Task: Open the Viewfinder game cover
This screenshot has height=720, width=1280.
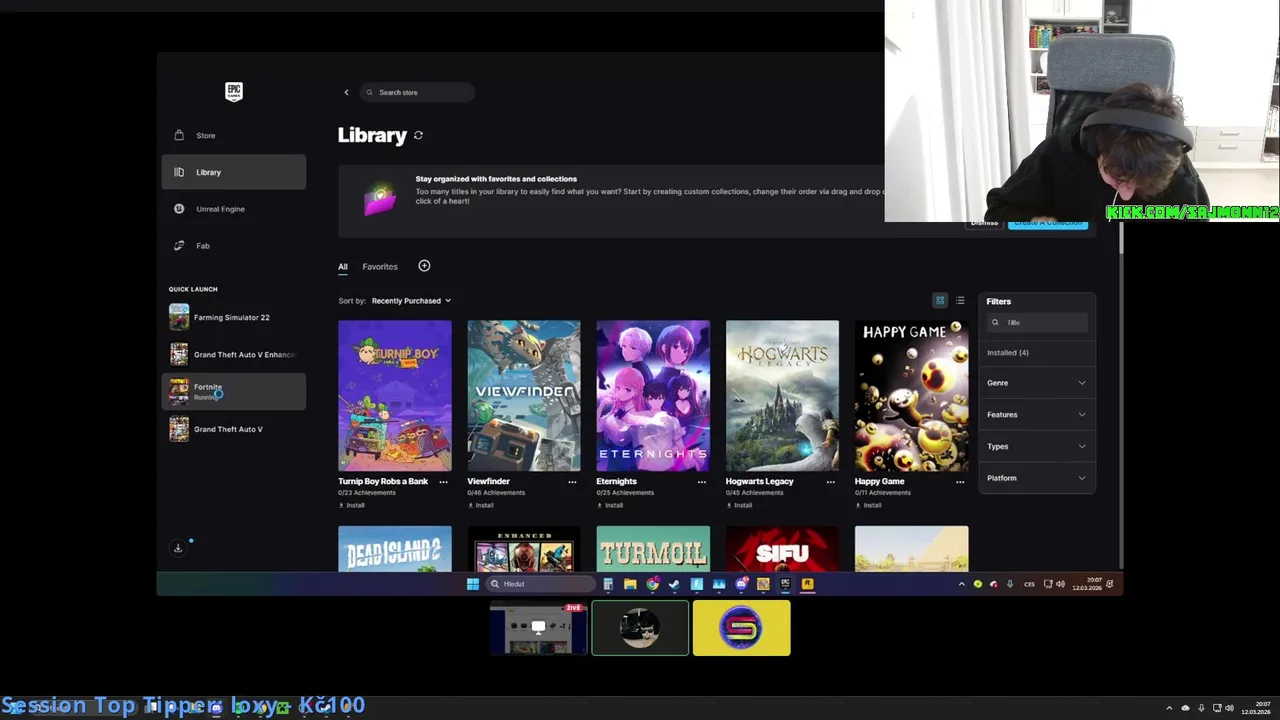Action: click(524, 395)
